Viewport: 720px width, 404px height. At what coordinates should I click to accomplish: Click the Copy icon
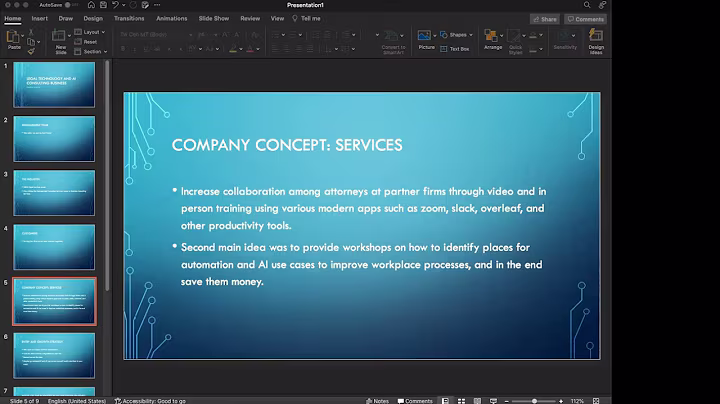pos(31,42)
